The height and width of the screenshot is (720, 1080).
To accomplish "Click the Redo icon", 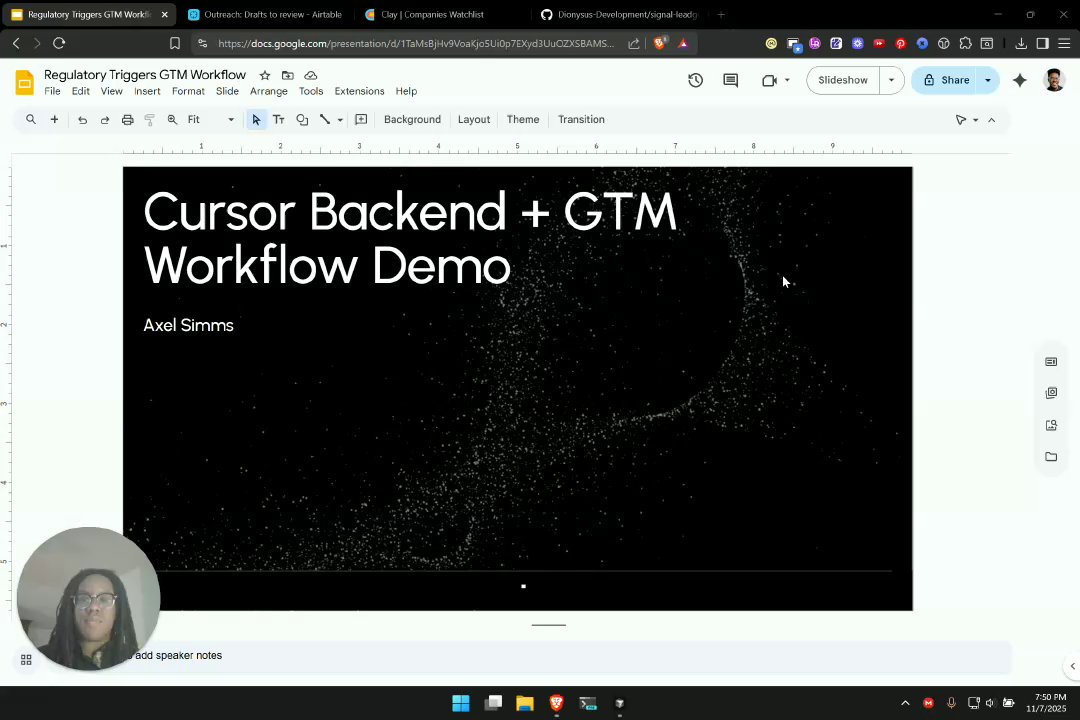I will (x=105, y=120).
